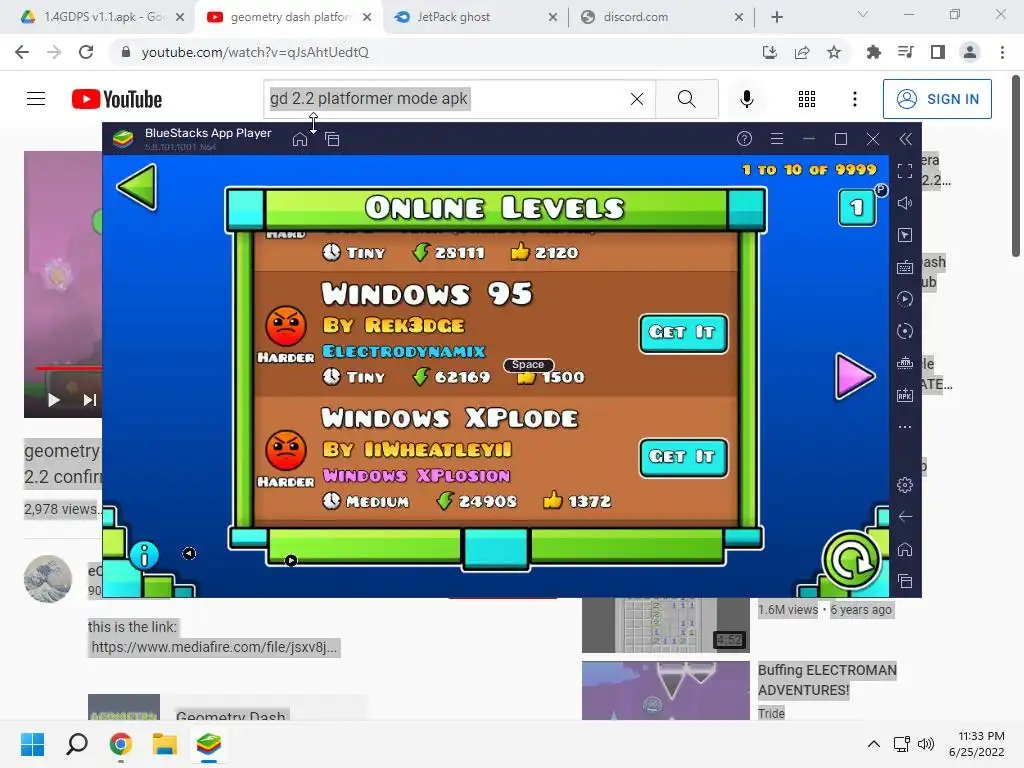Click the browser address bar URL
Image resolution: width=1024 pixels, height=768 pixels.
255,52
